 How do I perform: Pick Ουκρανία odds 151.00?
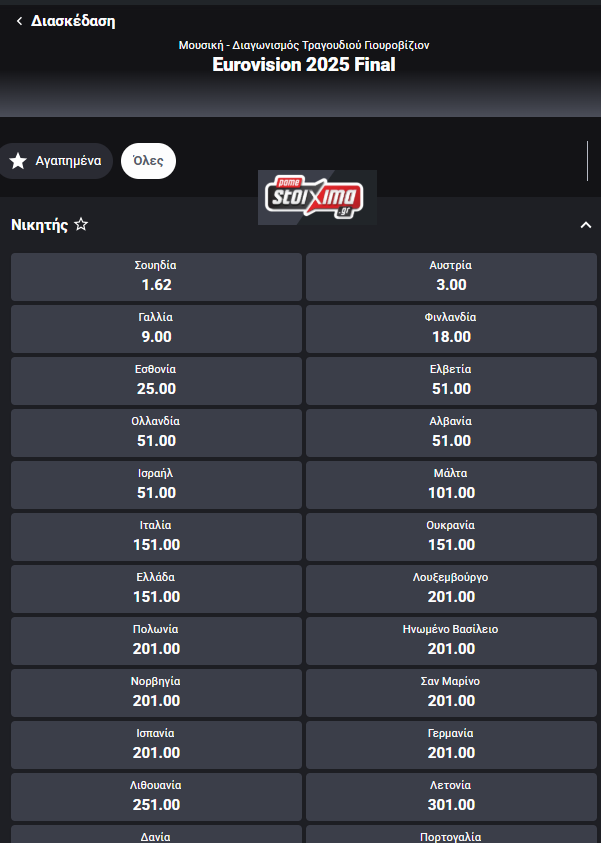click(451, 537)
